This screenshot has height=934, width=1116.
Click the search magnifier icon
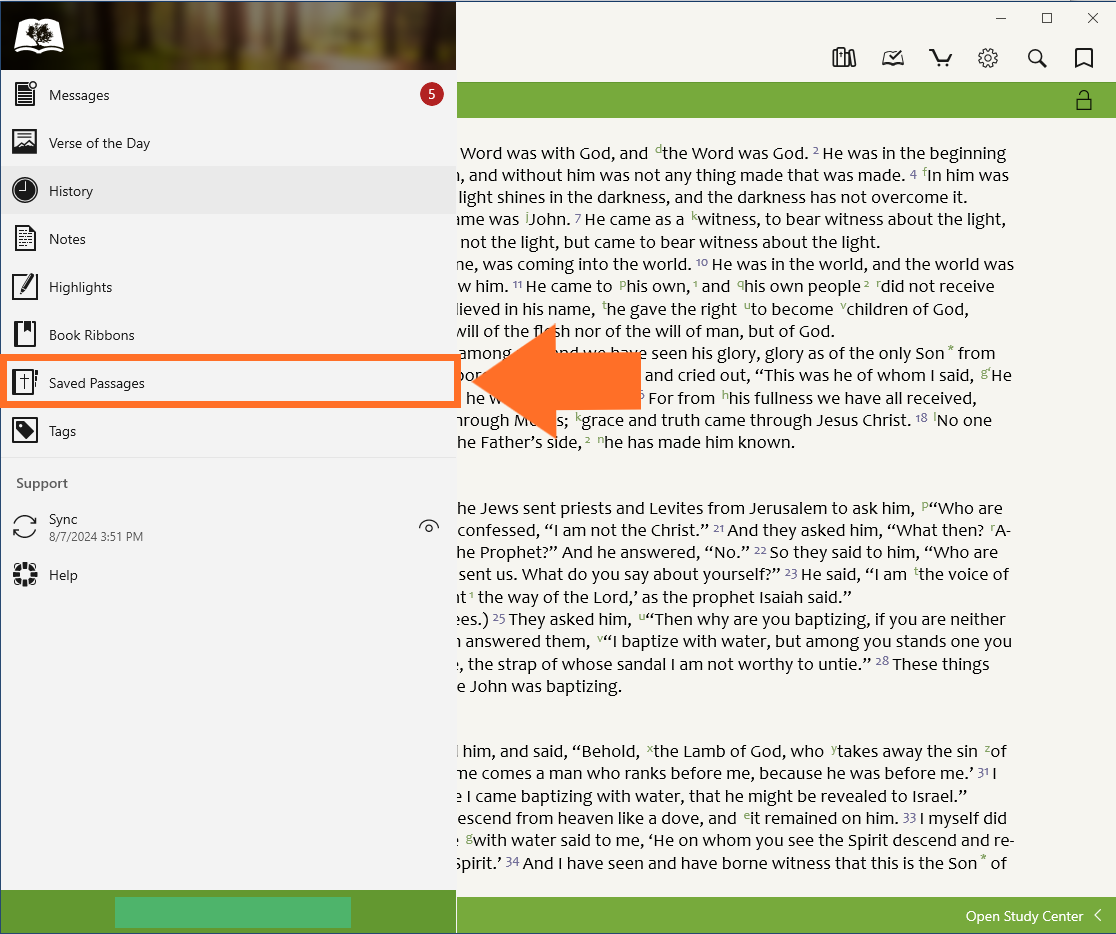1037,58
